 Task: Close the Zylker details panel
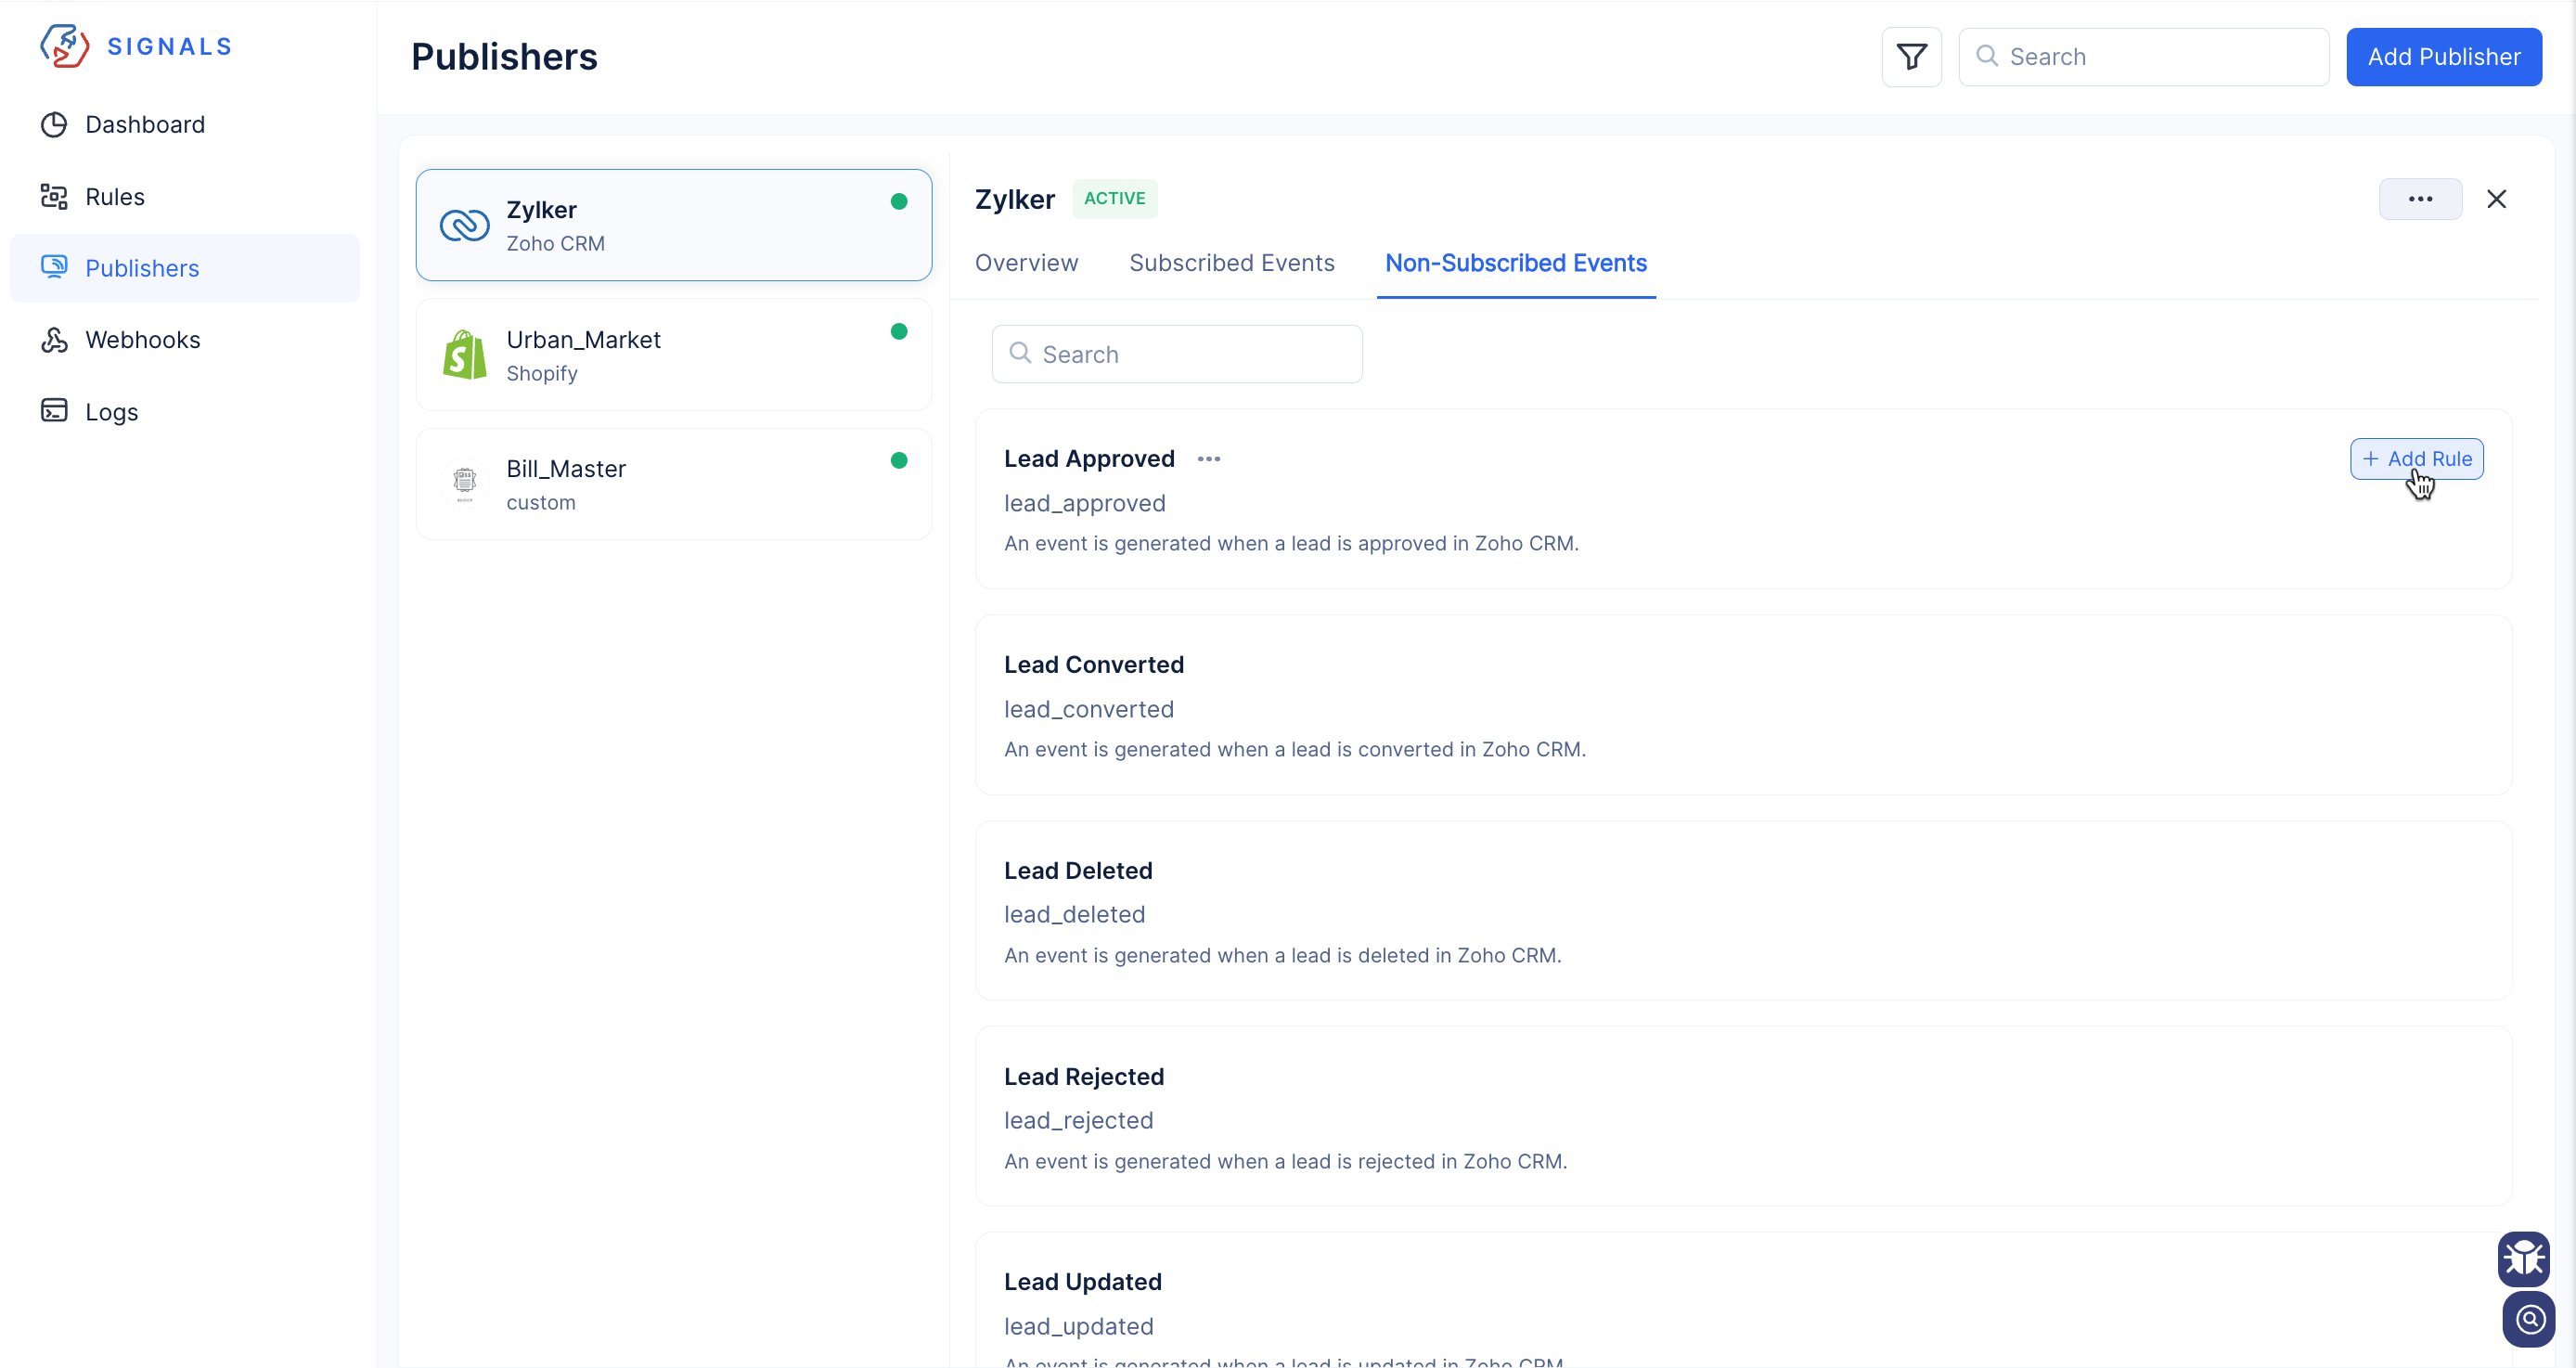coord(2496,199)
